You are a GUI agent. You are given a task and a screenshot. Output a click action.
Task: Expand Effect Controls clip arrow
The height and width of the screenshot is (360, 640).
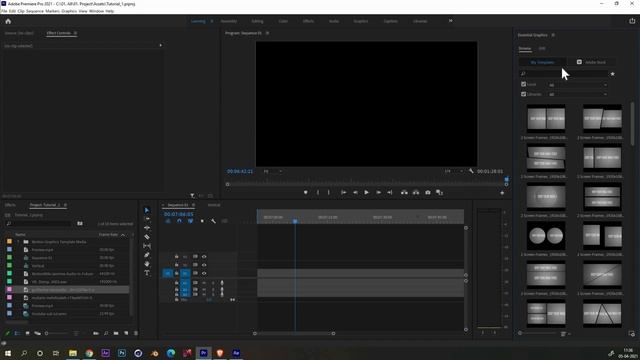pos(160,45)
